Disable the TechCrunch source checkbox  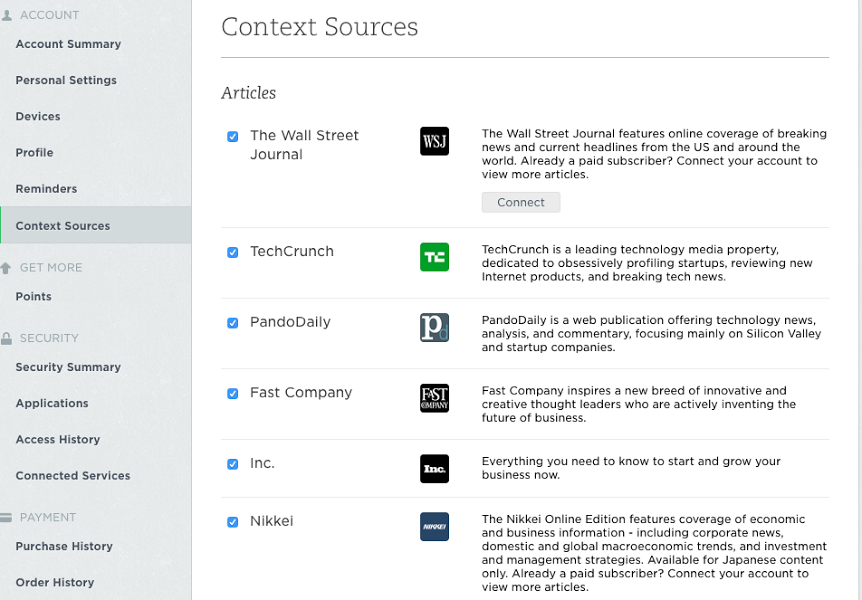[233, 252]
